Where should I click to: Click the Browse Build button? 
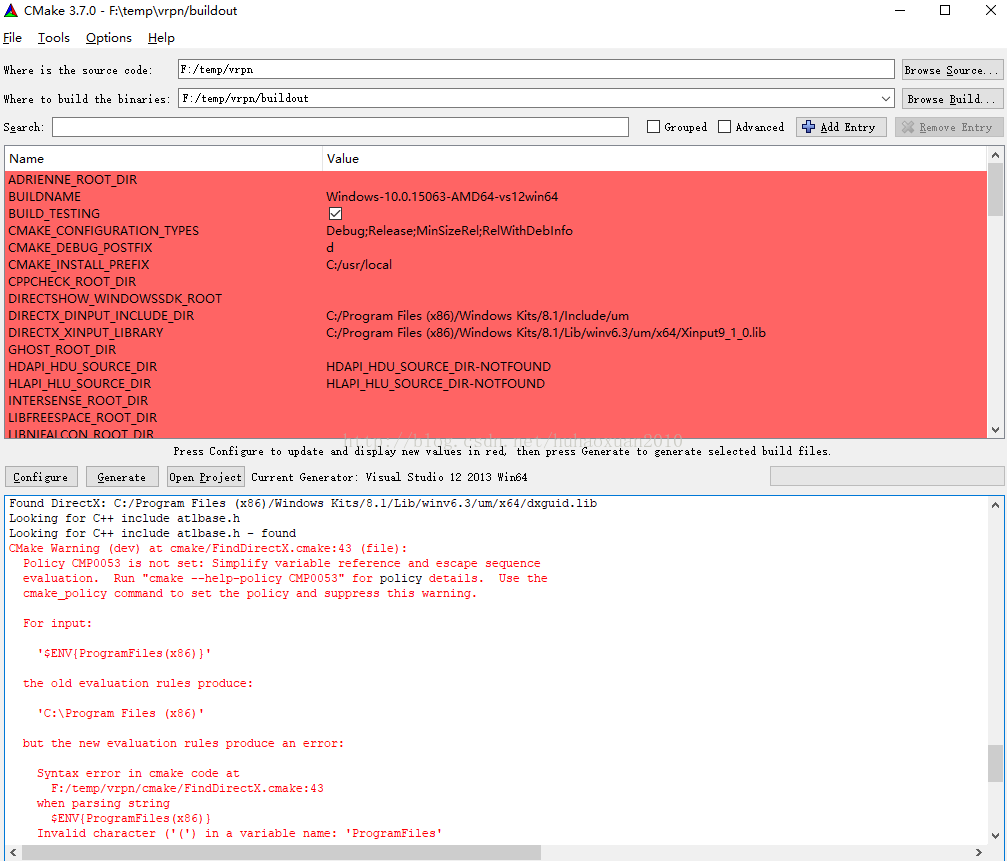click(952, 99)
